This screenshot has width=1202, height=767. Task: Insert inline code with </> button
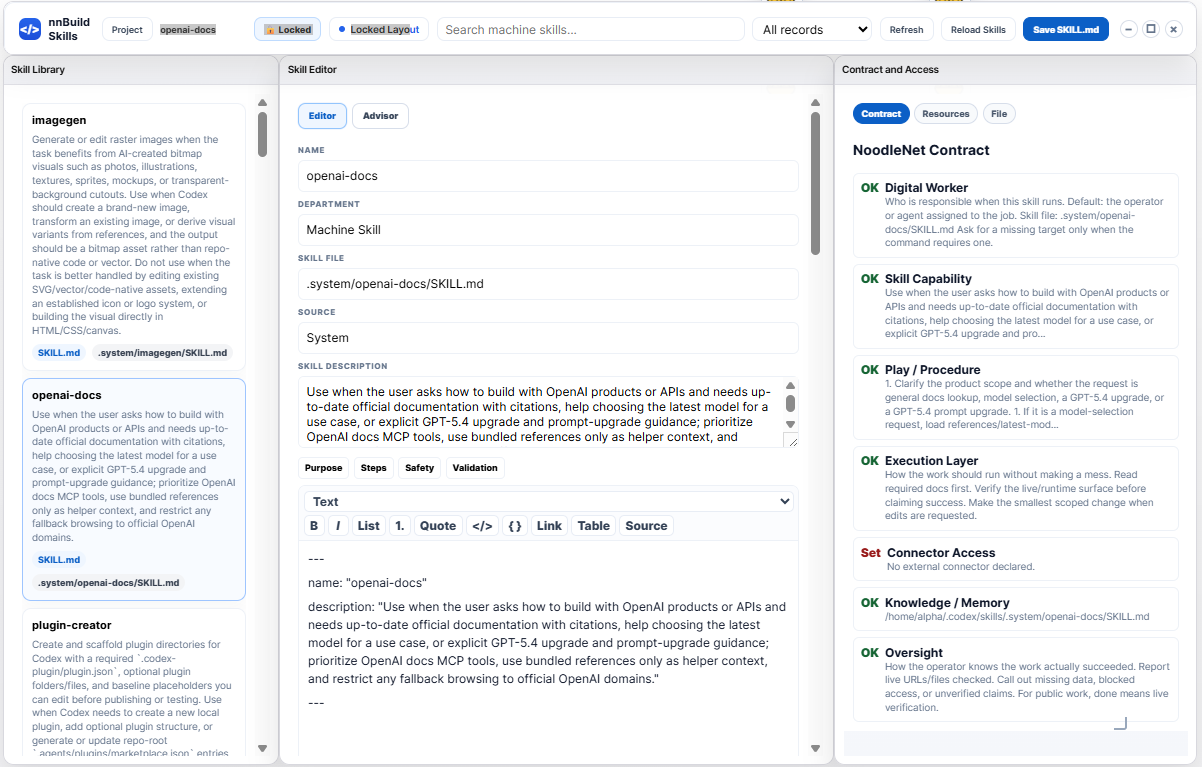click(482, 526)
